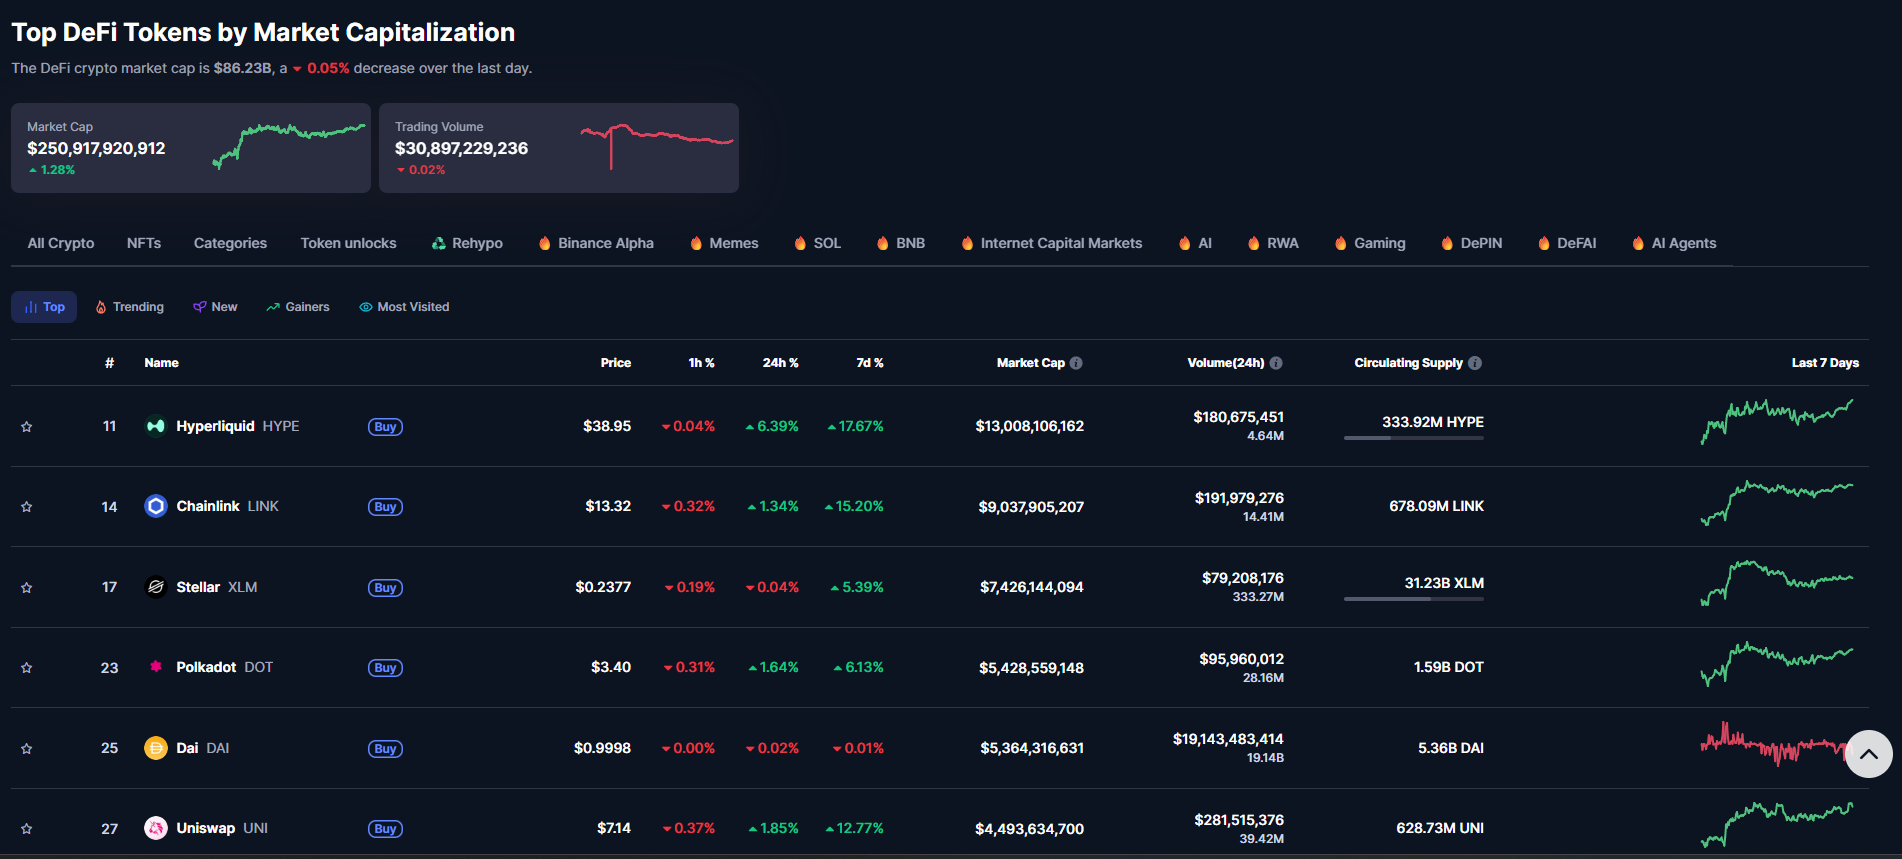Click the DeFAI flame icon
The width and height of the screenshot is (1902, 859).
[1544, 243]
